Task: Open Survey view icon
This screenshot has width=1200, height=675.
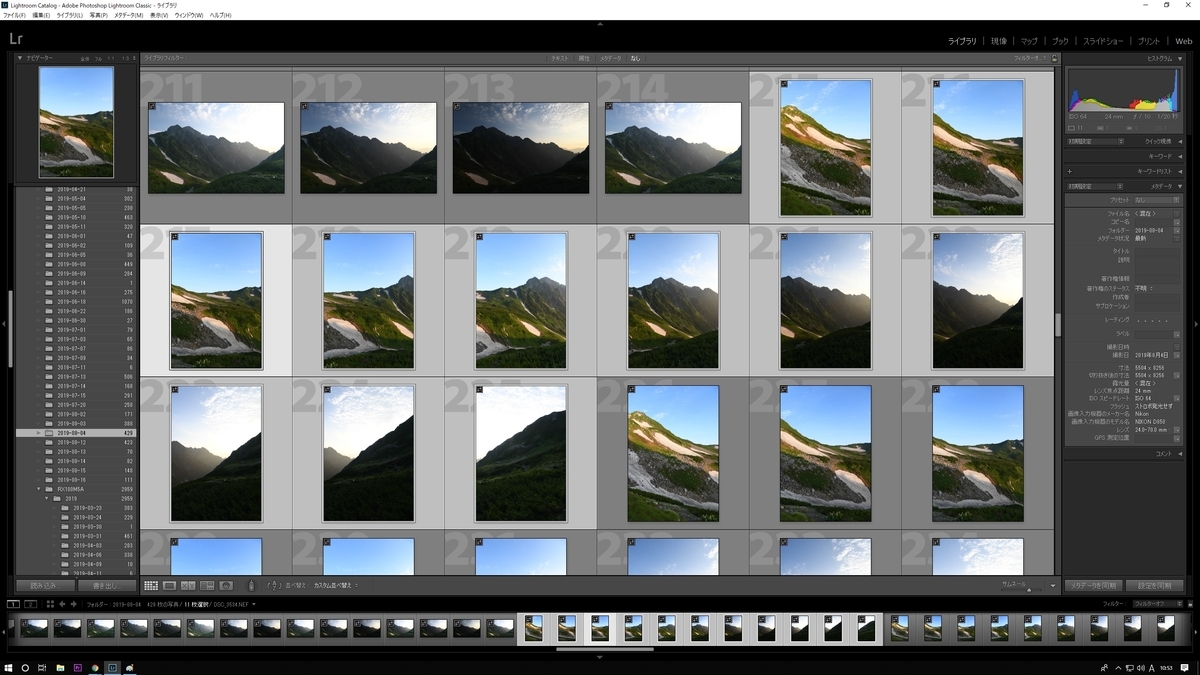Action: pyautogui.click(x=207, y=586)
